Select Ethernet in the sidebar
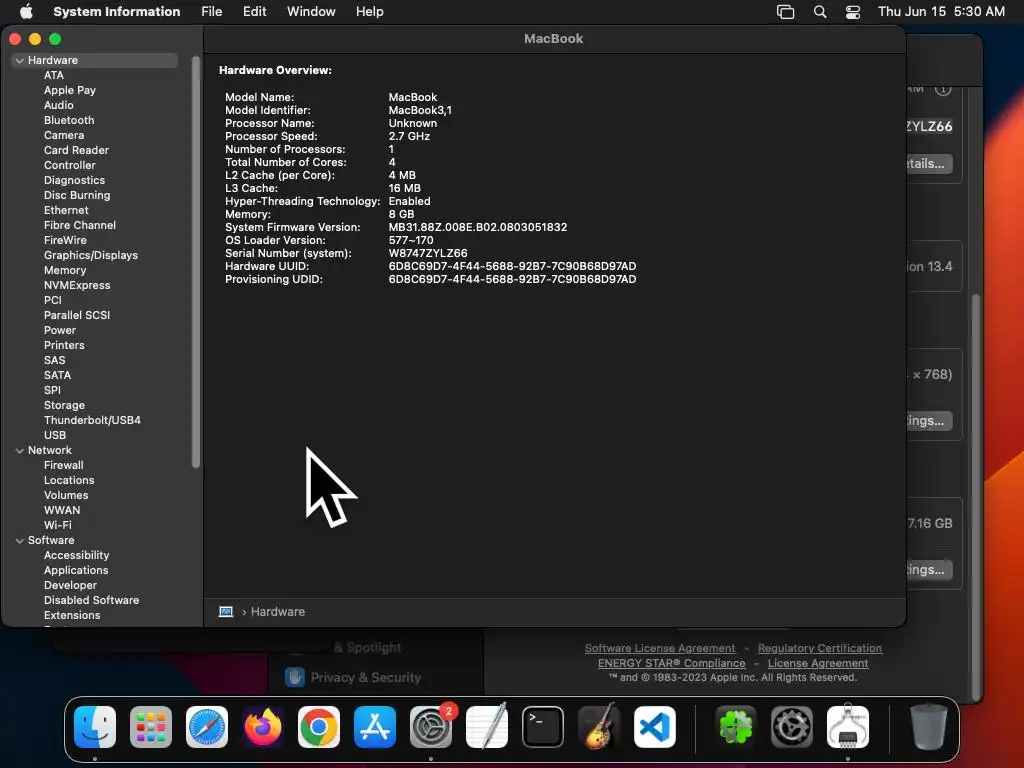The image size is (1024, 768). click(x=66, y=210)
